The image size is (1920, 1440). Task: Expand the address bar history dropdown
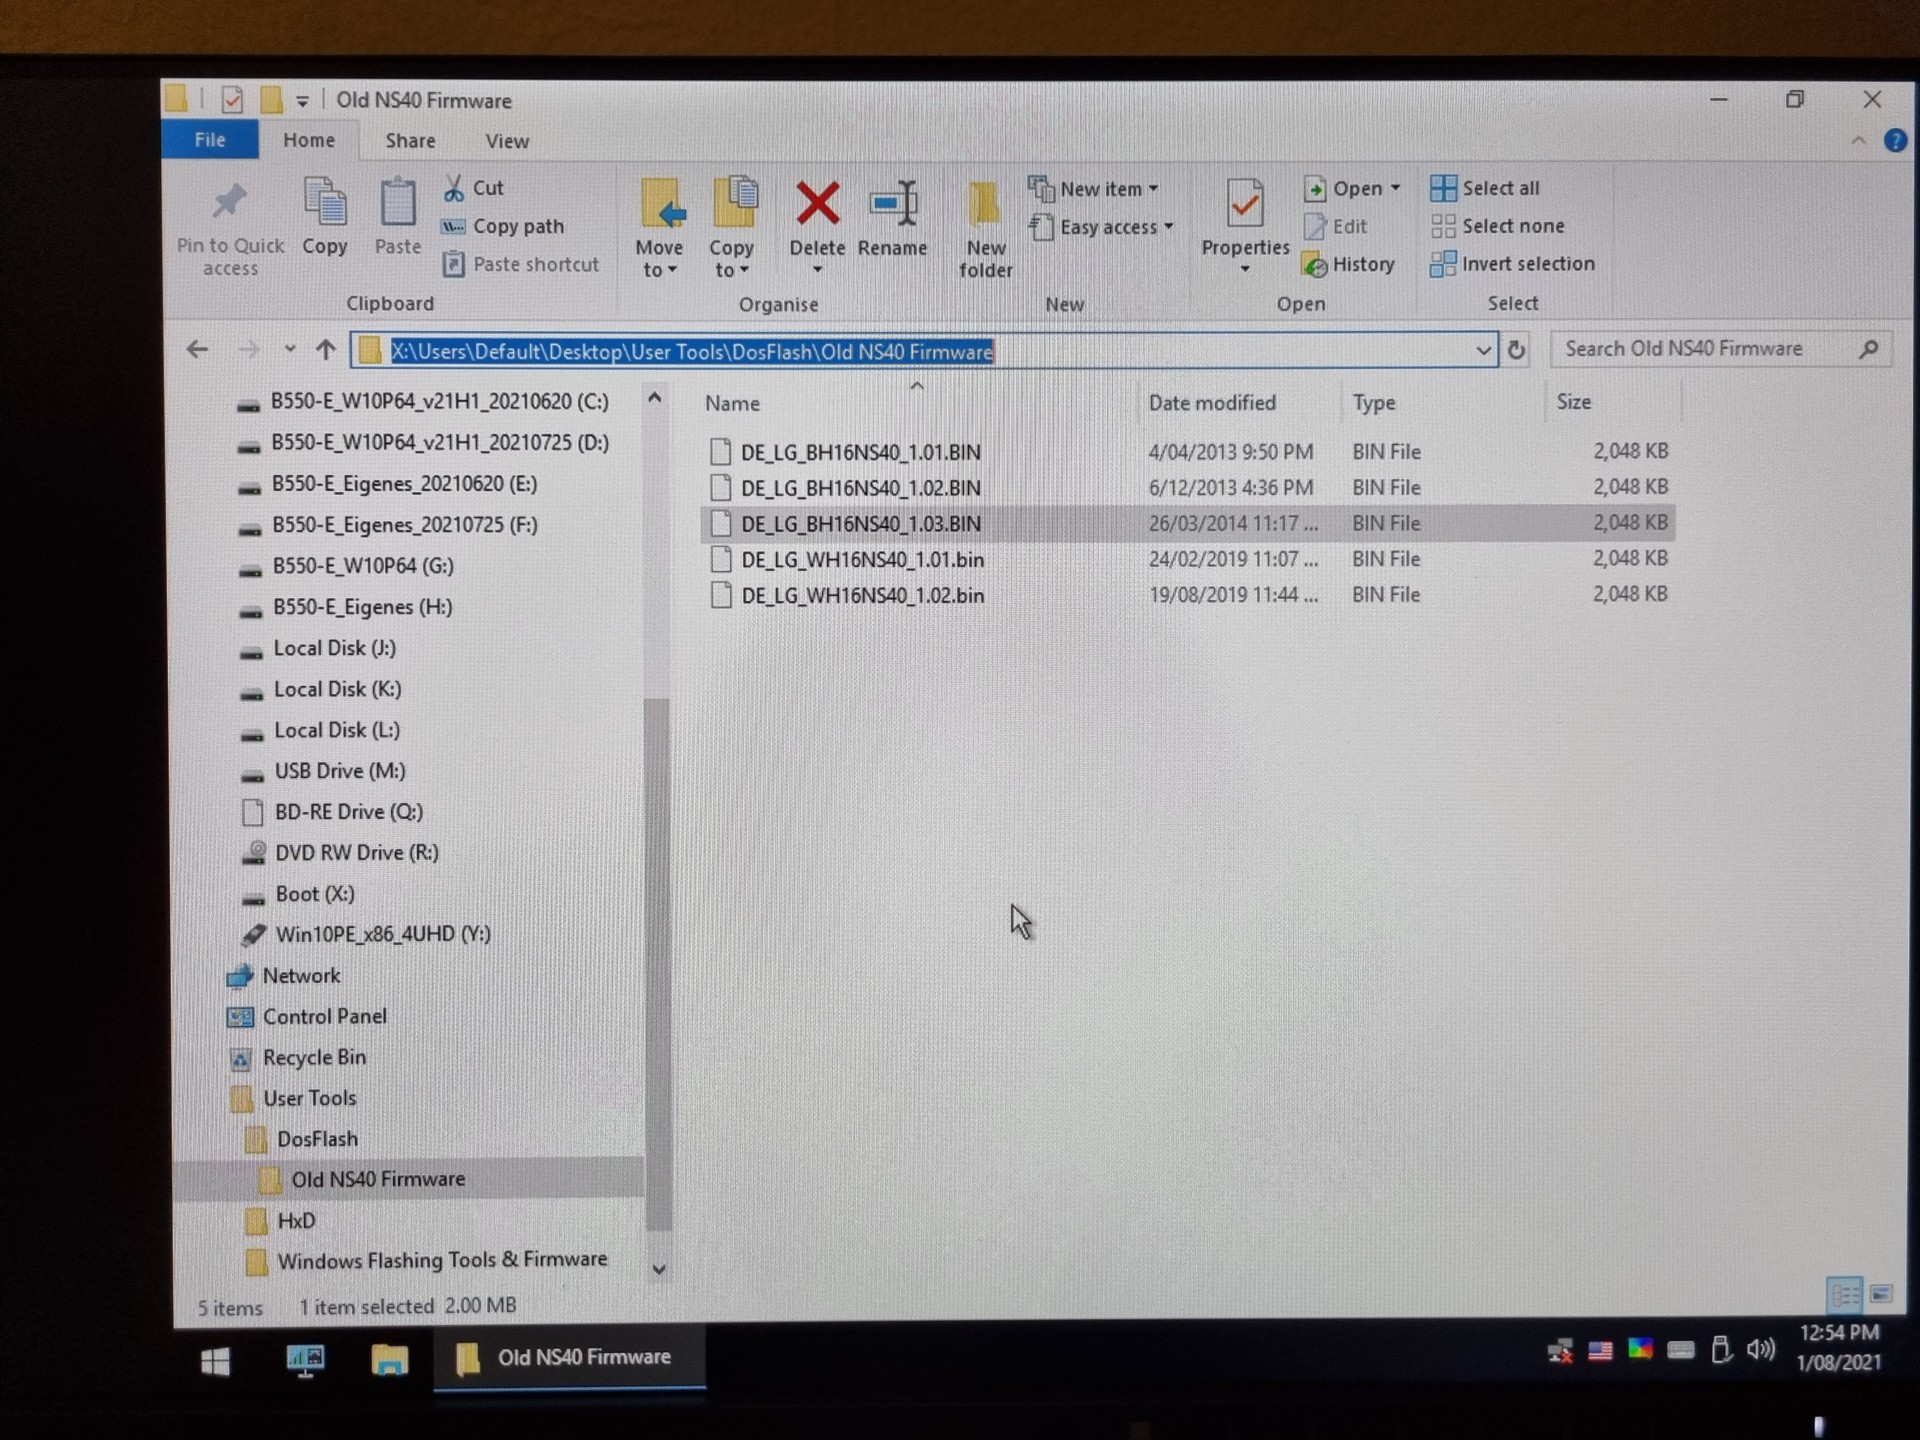(x=1483, y=350)
